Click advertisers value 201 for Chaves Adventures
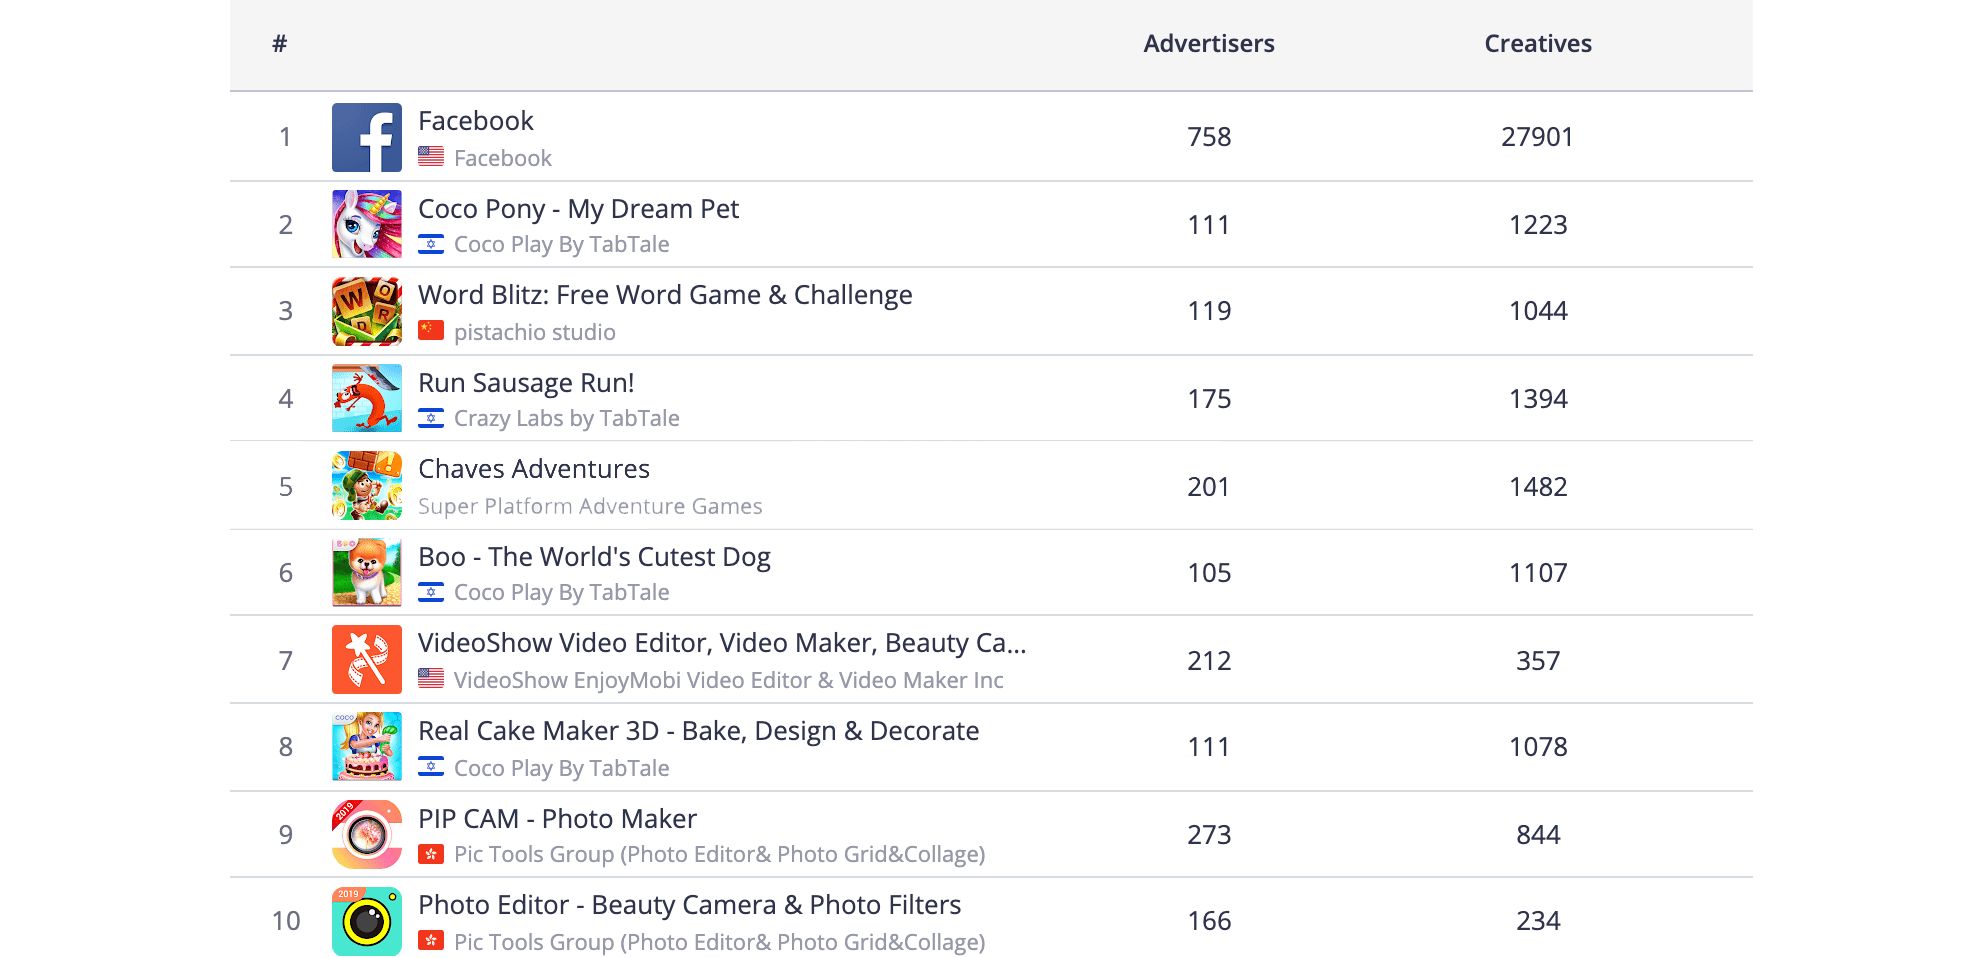Screen dimensions: 1984x958 pos(1209,487)
